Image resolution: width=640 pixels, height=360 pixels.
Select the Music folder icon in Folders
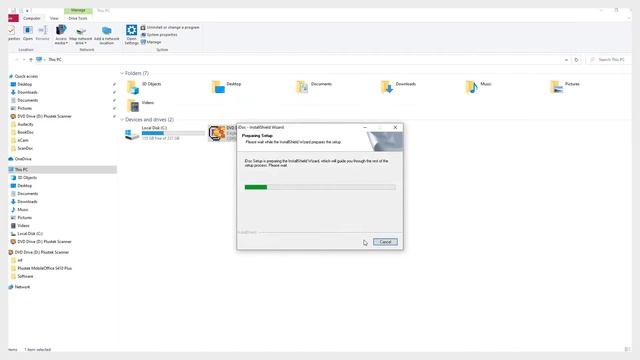471,87
